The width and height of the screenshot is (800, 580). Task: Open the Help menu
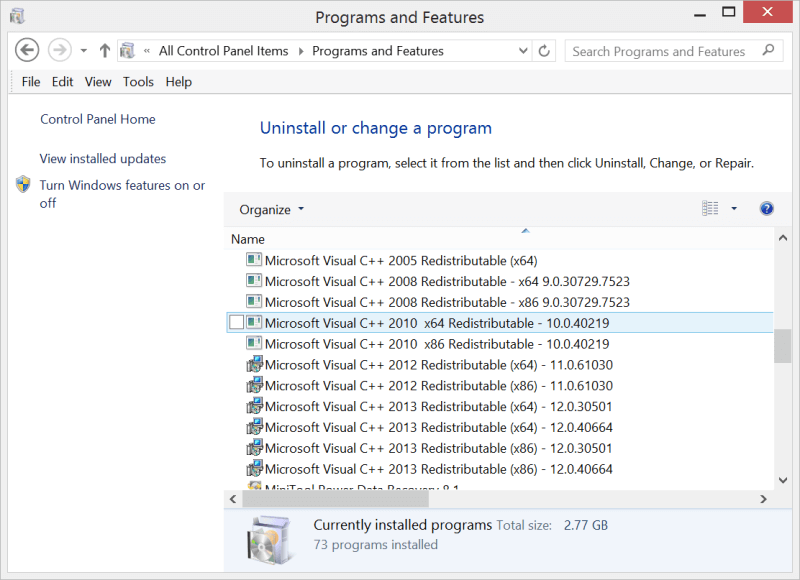(179, 82)
